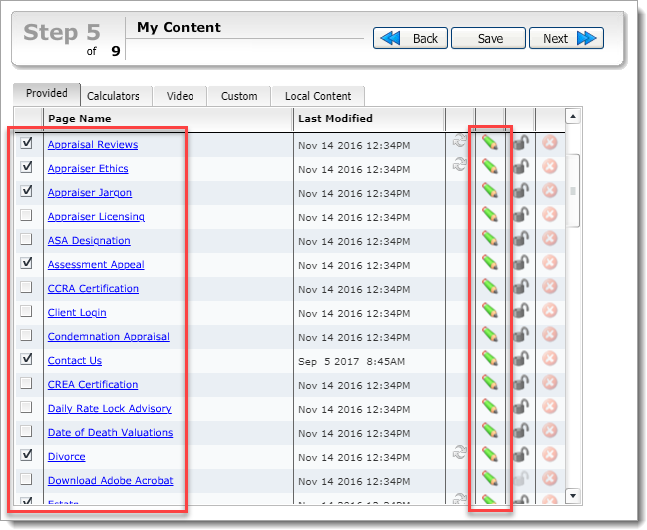Open the Appraisal Reviews link
Image resolution: width=647 pixels, height=530 pixels.
pos(93,145)
